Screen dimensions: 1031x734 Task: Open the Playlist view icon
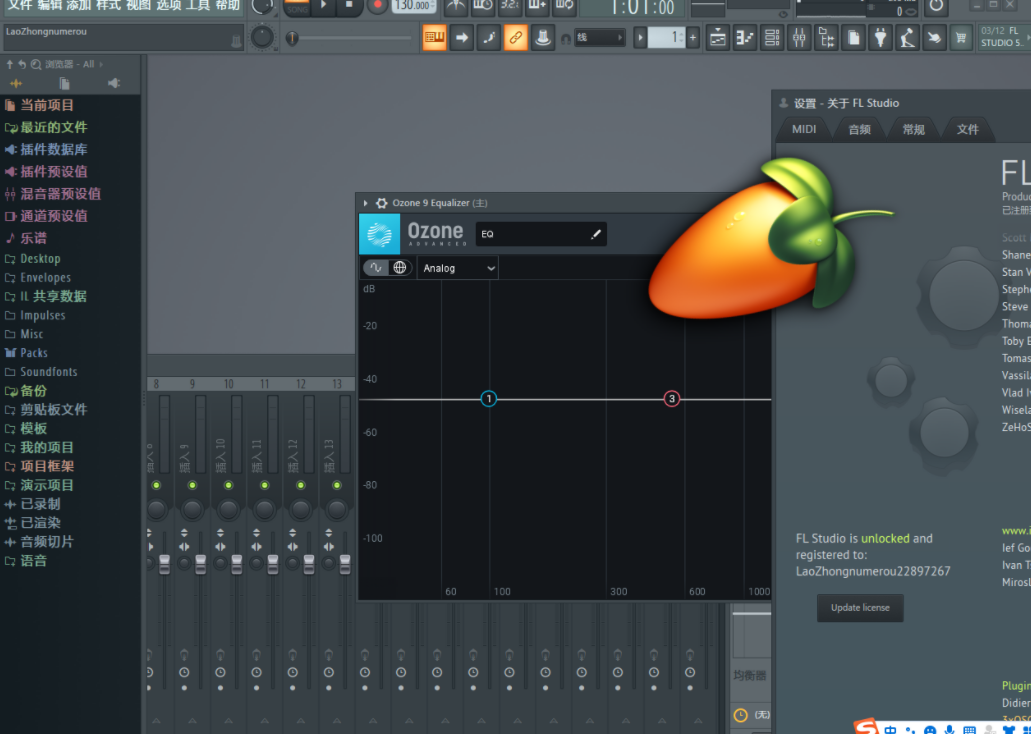click(x=718, y=38)
